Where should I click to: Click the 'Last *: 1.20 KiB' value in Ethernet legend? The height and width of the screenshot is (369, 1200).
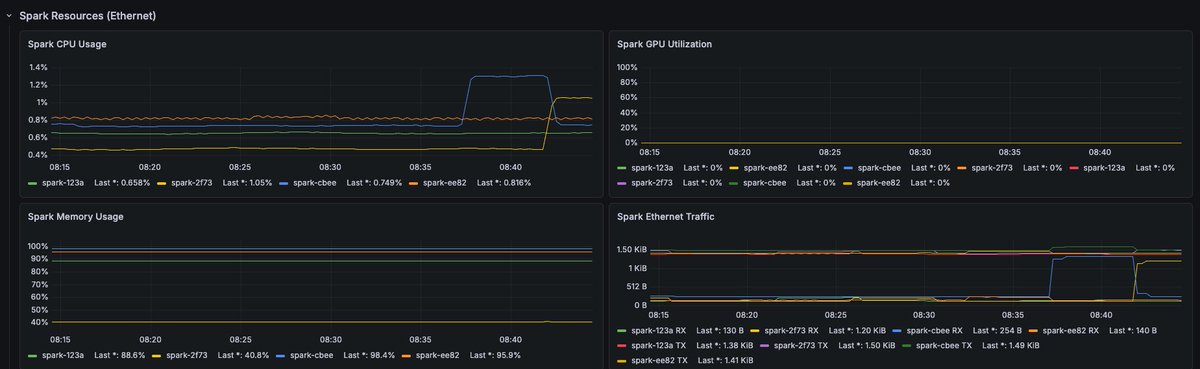(x=858, y=330)
